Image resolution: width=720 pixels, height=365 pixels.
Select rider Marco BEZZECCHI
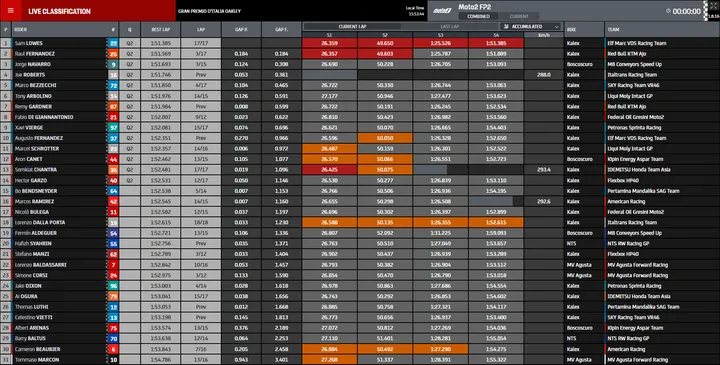click(x=35, y=85)
